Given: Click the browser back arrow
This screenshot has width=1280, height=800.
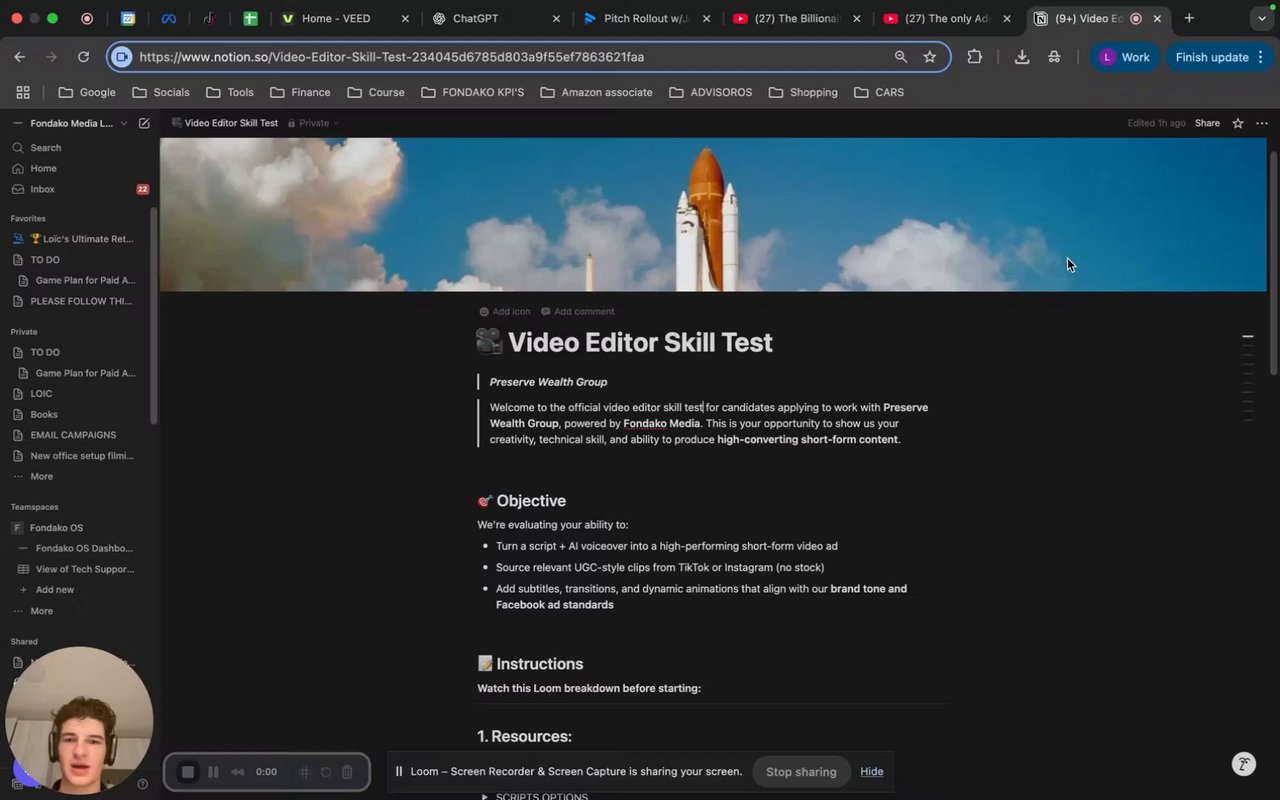Looking at the screenshot, I should (x=19, y=57).
